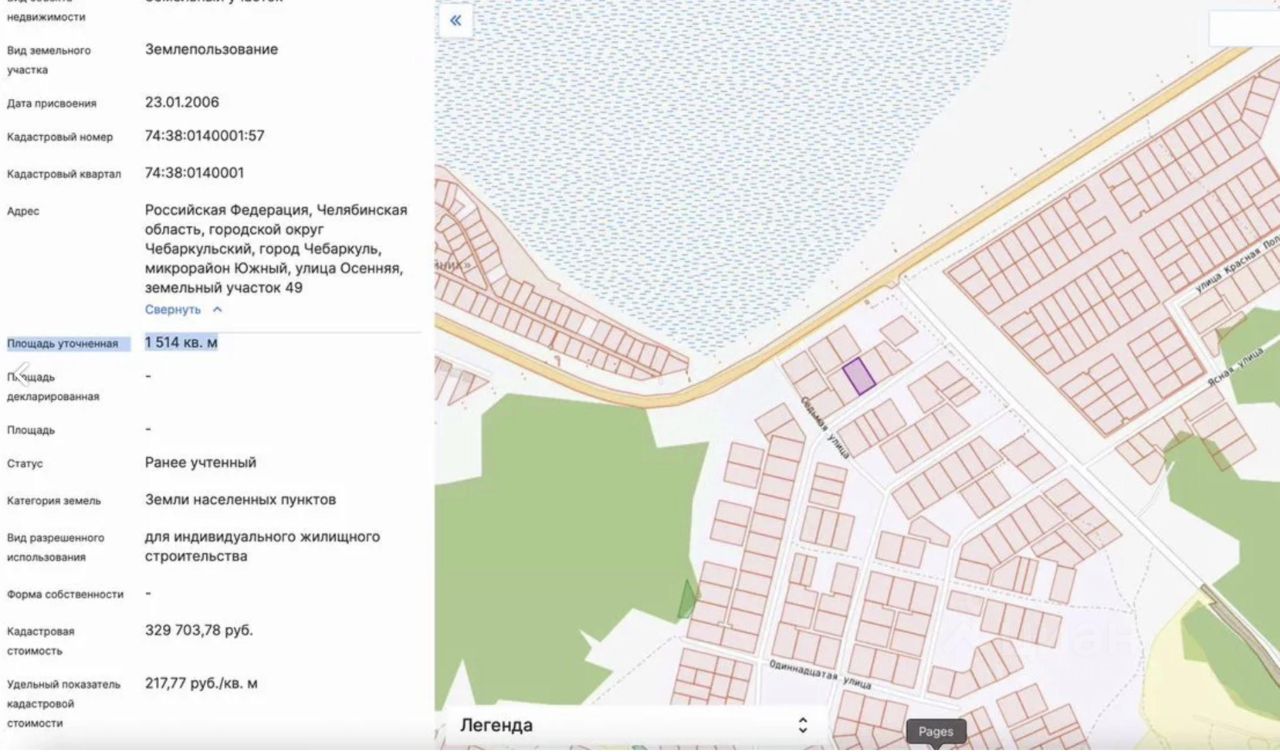
Task: Select the cadastral value '329 703,78 руб.'
Action: 199,631
